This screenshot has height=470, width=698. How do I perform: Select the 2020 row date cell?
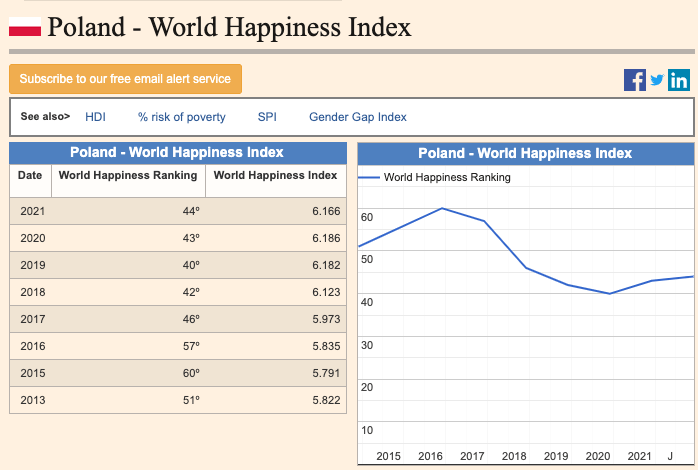(x=32, y=238)
